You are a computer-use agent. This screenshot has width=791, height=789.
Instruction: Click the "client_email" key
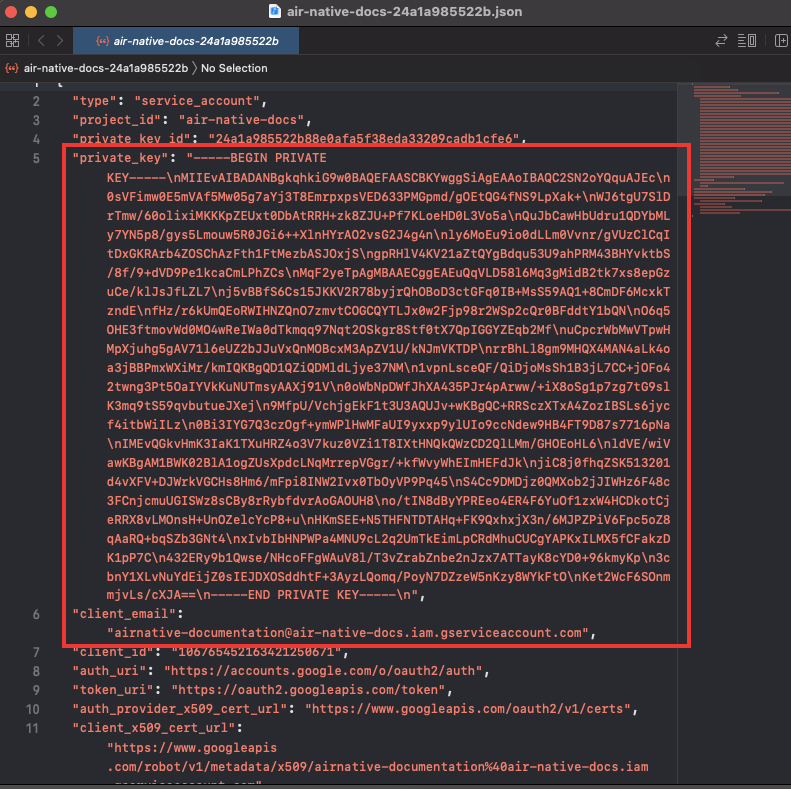pos(125,614)
